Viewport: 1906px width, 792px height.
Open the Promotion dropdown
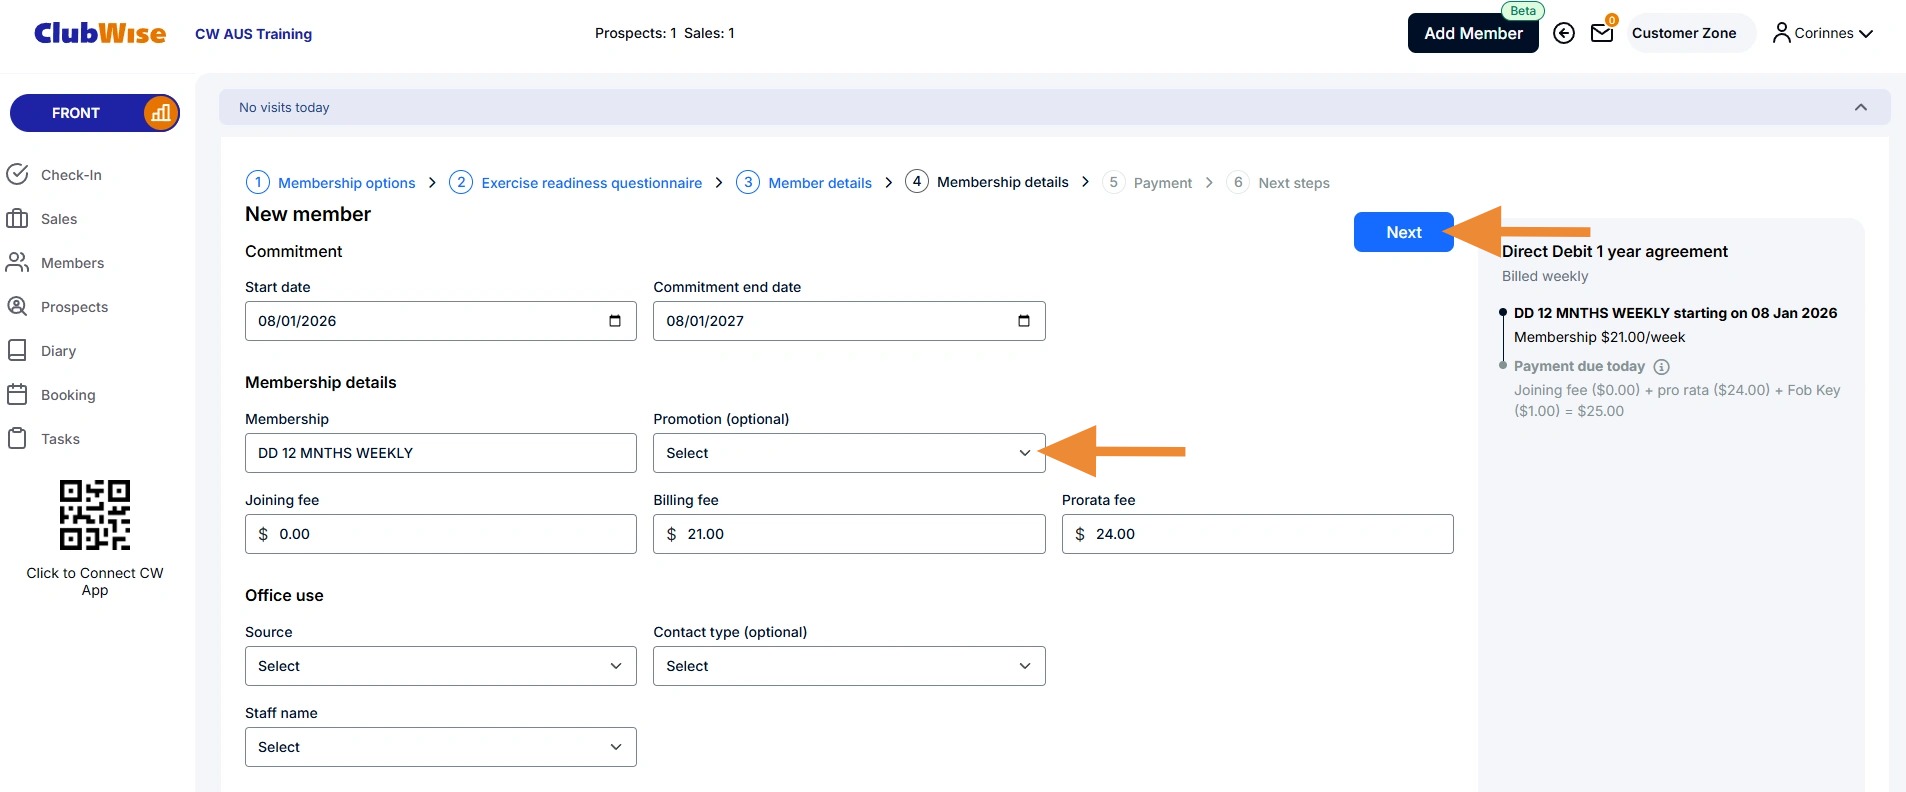tap(849, 453)
